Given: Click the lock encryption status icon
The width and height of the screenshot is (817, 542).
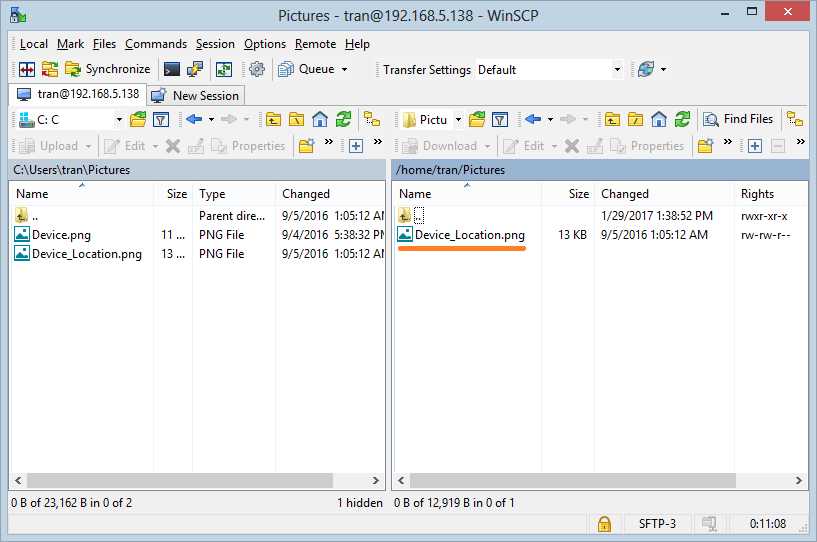Looking at the screenshot, I should point(604,524).
